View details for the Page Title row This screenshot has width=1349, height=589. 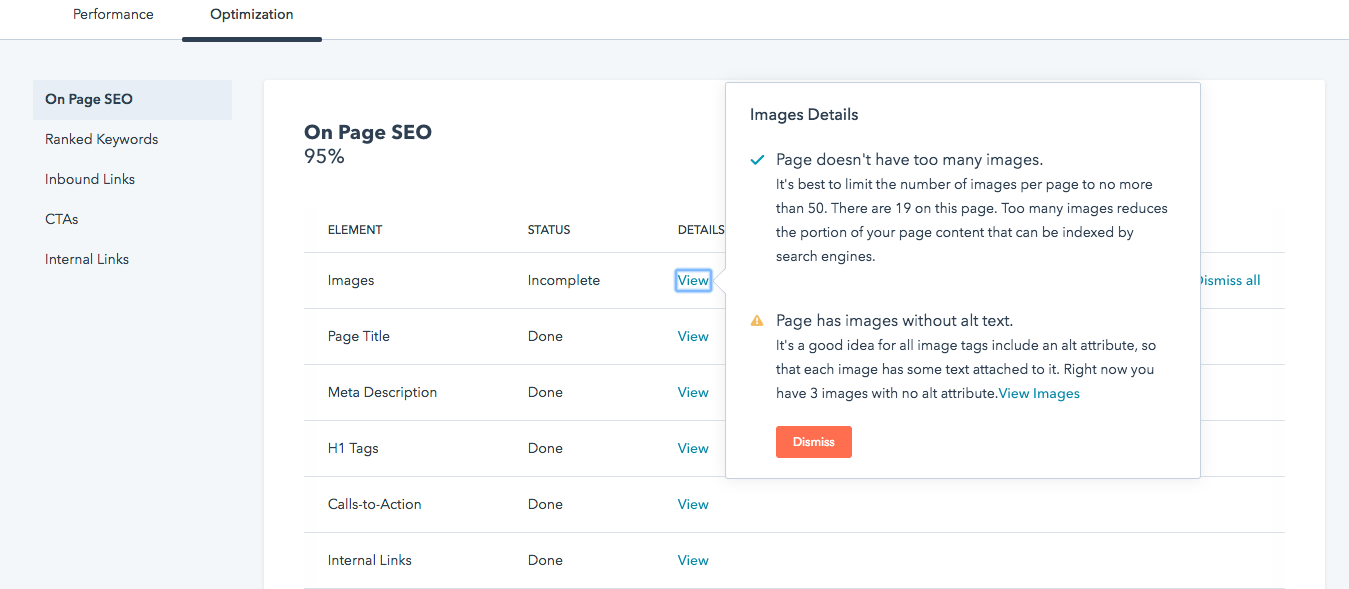693,336
